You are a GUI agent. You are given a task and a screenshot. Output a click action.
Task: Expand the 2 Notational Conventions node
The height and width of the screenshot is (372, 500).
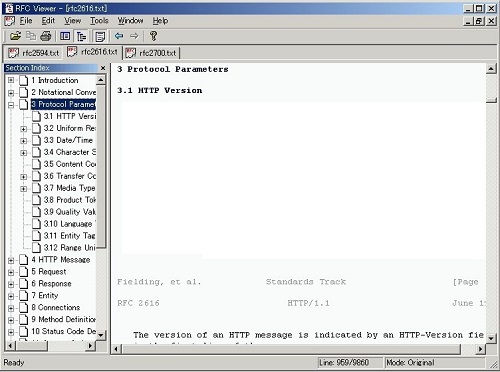(x=11, y=93)
